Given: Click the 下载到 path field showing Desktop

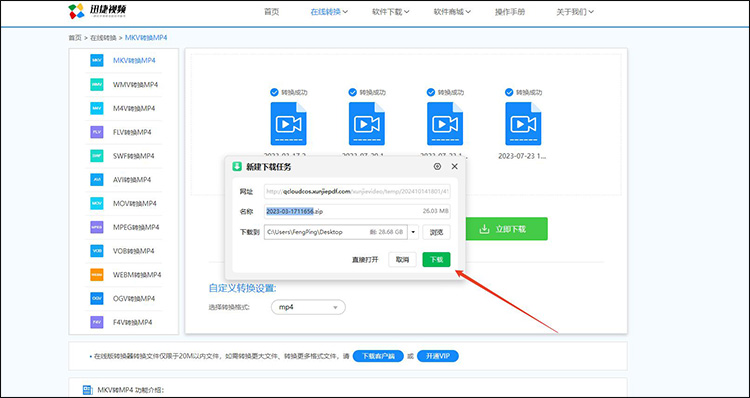Looking at the screenshot, I should [x=336, y=232].
